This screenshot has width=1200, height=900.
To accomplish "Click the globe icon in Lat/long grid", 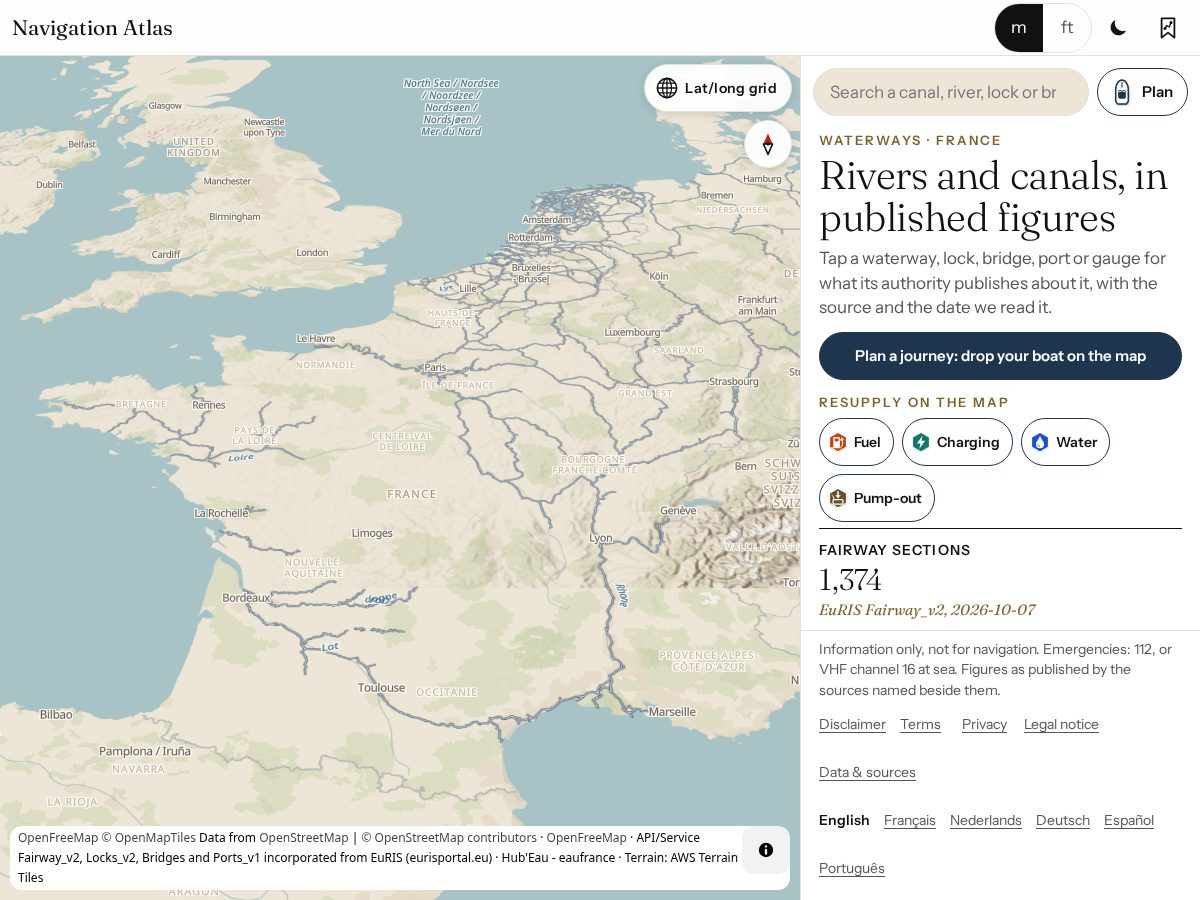I will pos(667,88).
